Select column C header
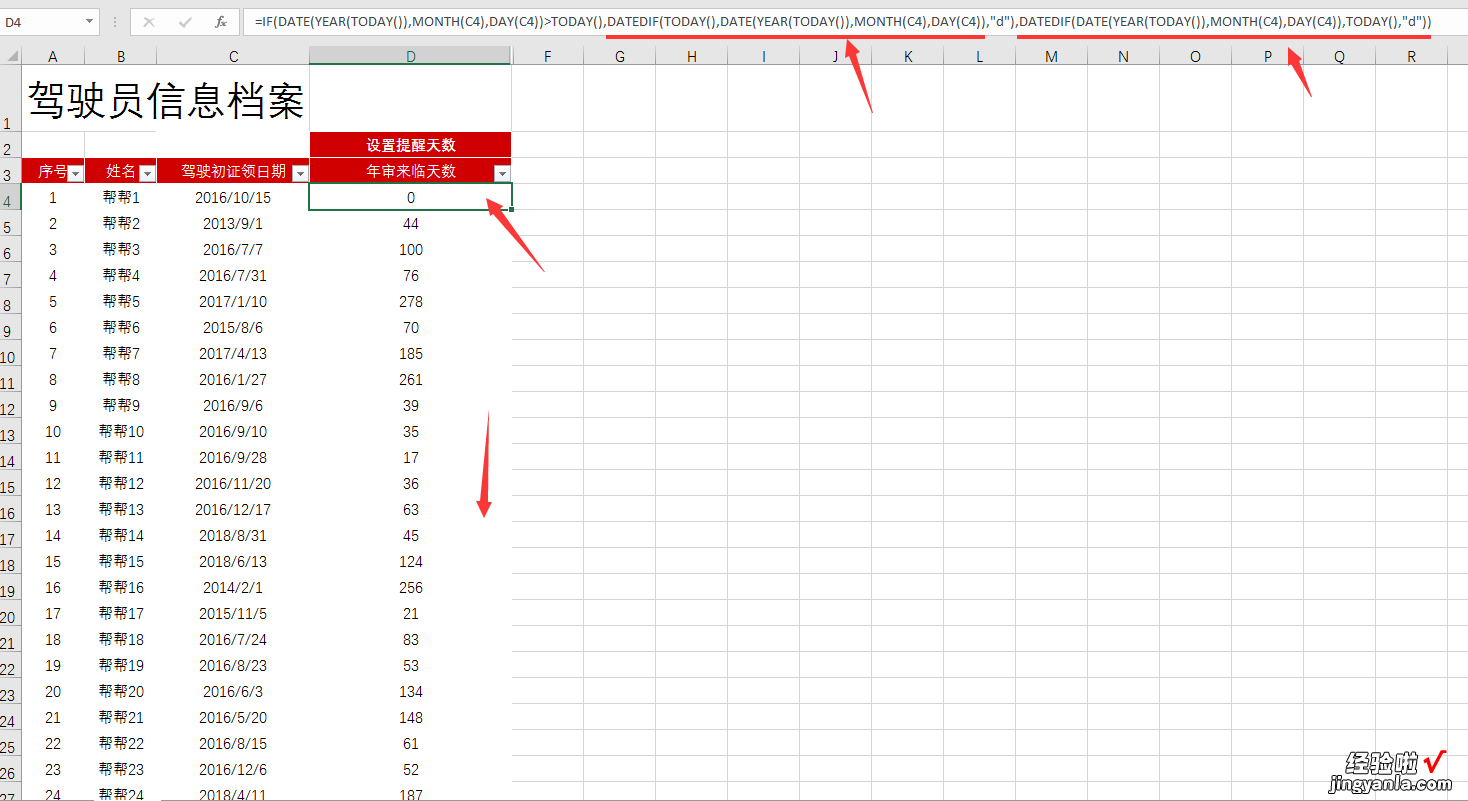Image resolution: width=1468 pixels, height=801 pixels. pyautogui.click(x=233, y=56)
